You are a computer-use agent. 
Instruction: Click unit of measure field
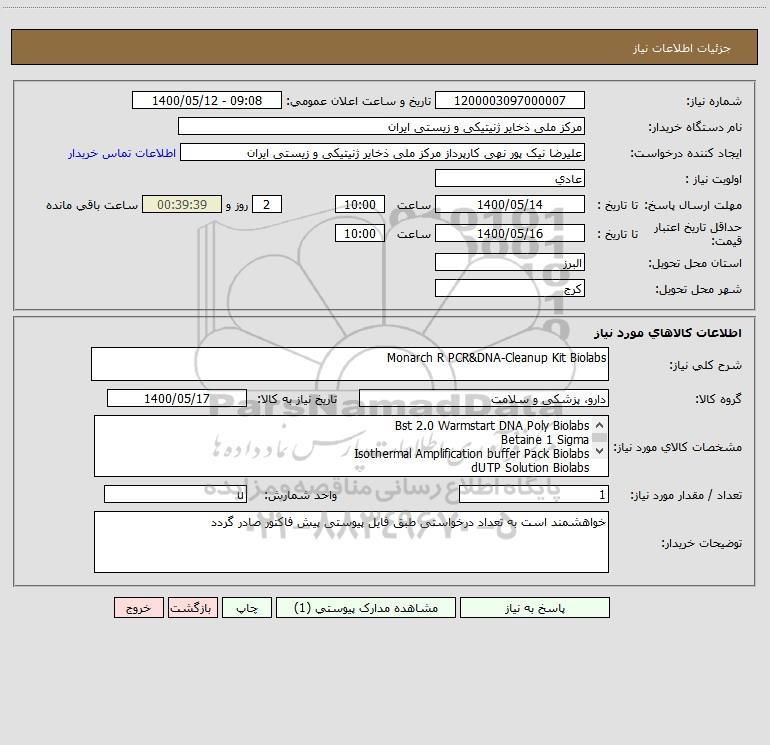175,494
